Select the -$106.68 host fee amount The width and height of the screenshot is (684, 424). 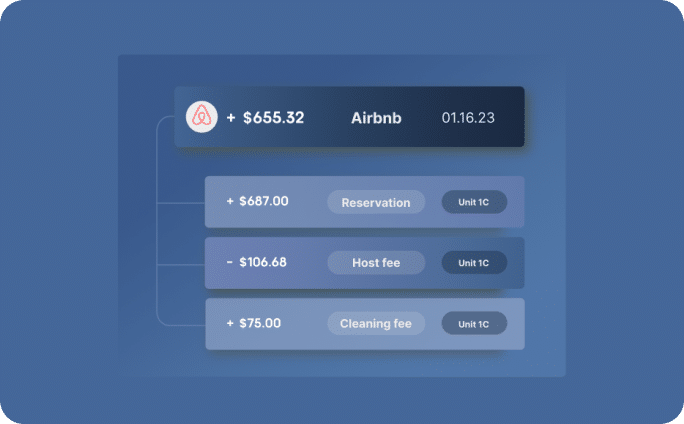[x=256, y=262]
